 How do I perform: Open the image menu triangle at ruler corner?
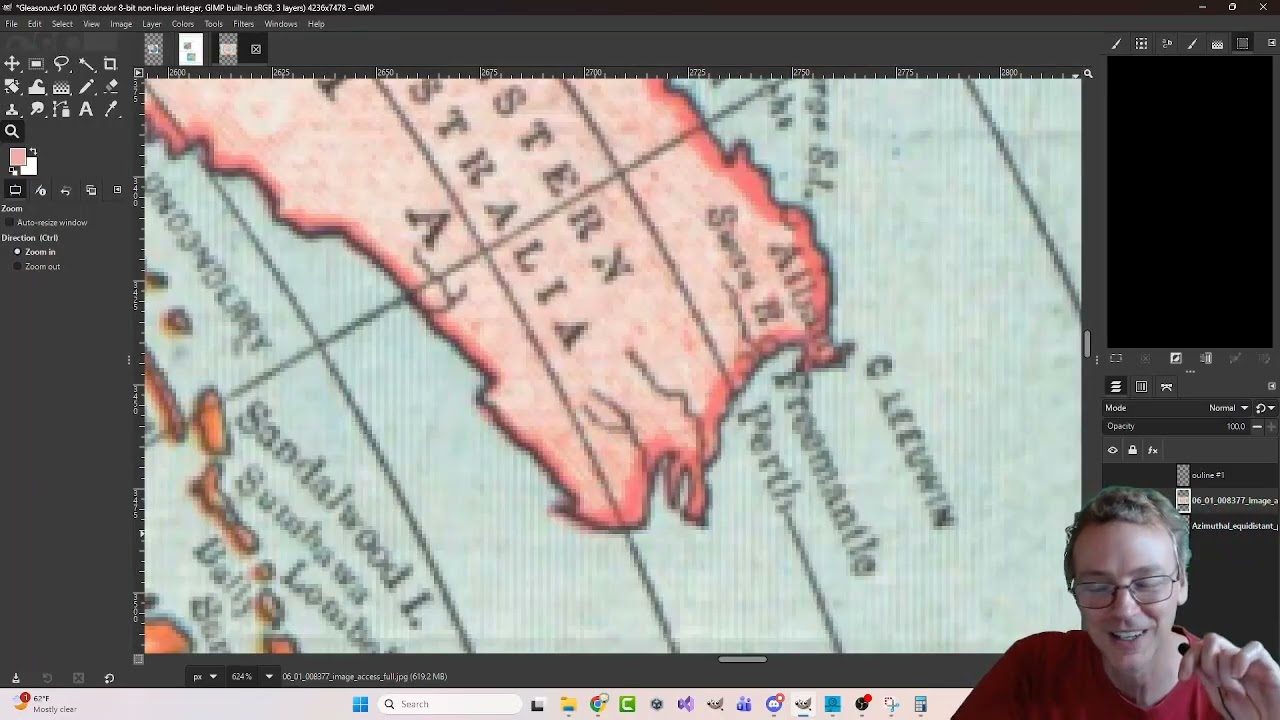pos(138,73)
